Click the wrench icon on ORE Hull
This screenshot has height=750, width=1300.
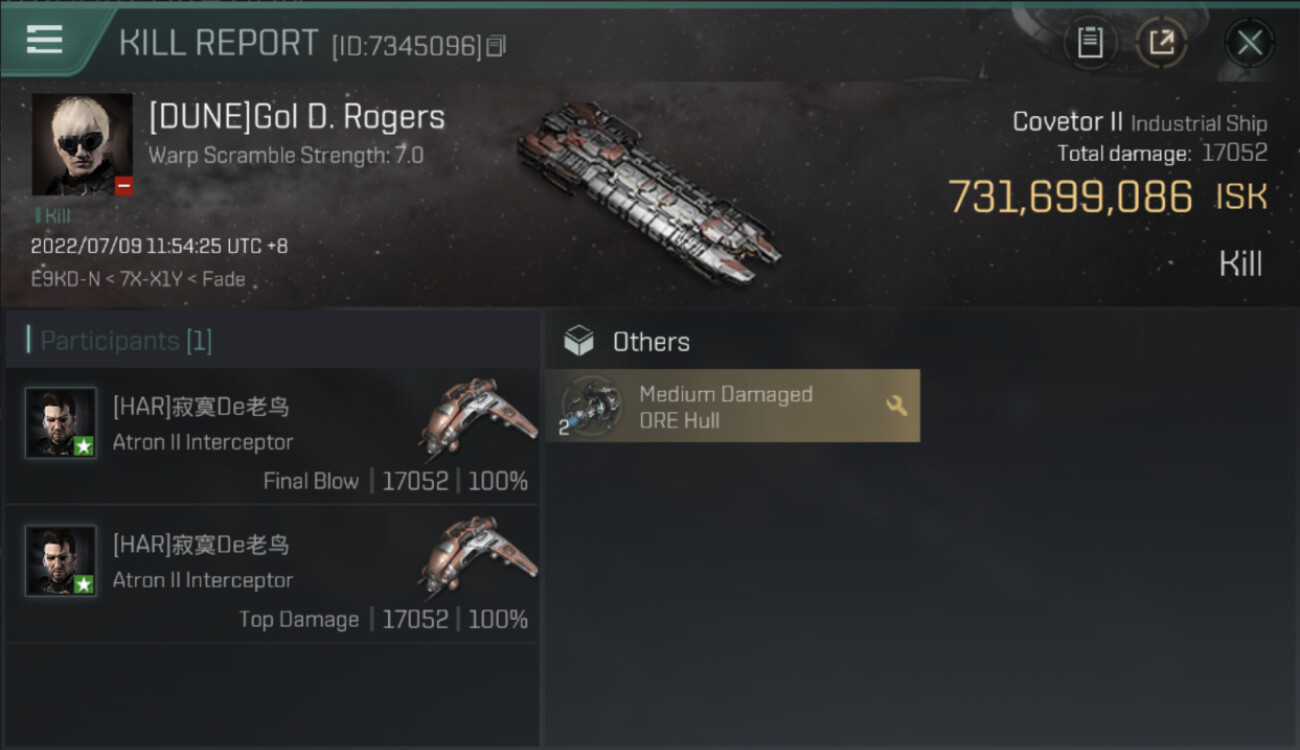[x=896, y=405]
